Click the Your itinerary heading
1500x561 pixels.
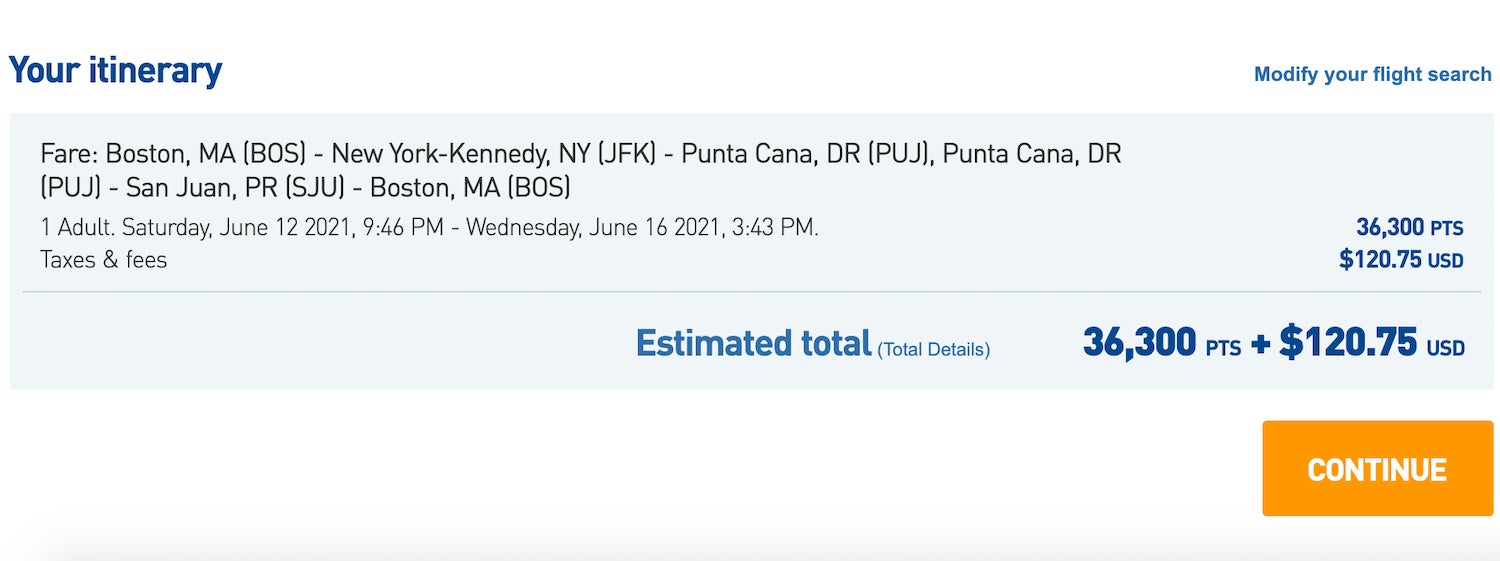[115, 71]
